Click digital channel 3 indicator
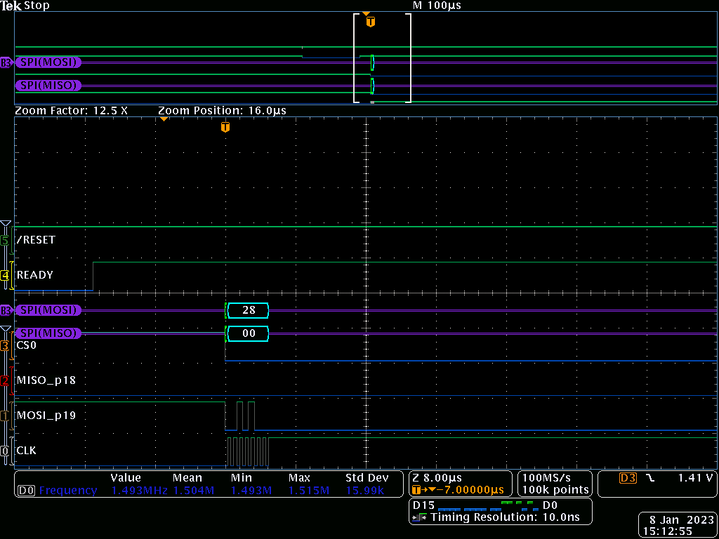 pyautogui.click(x=5, y=345)
